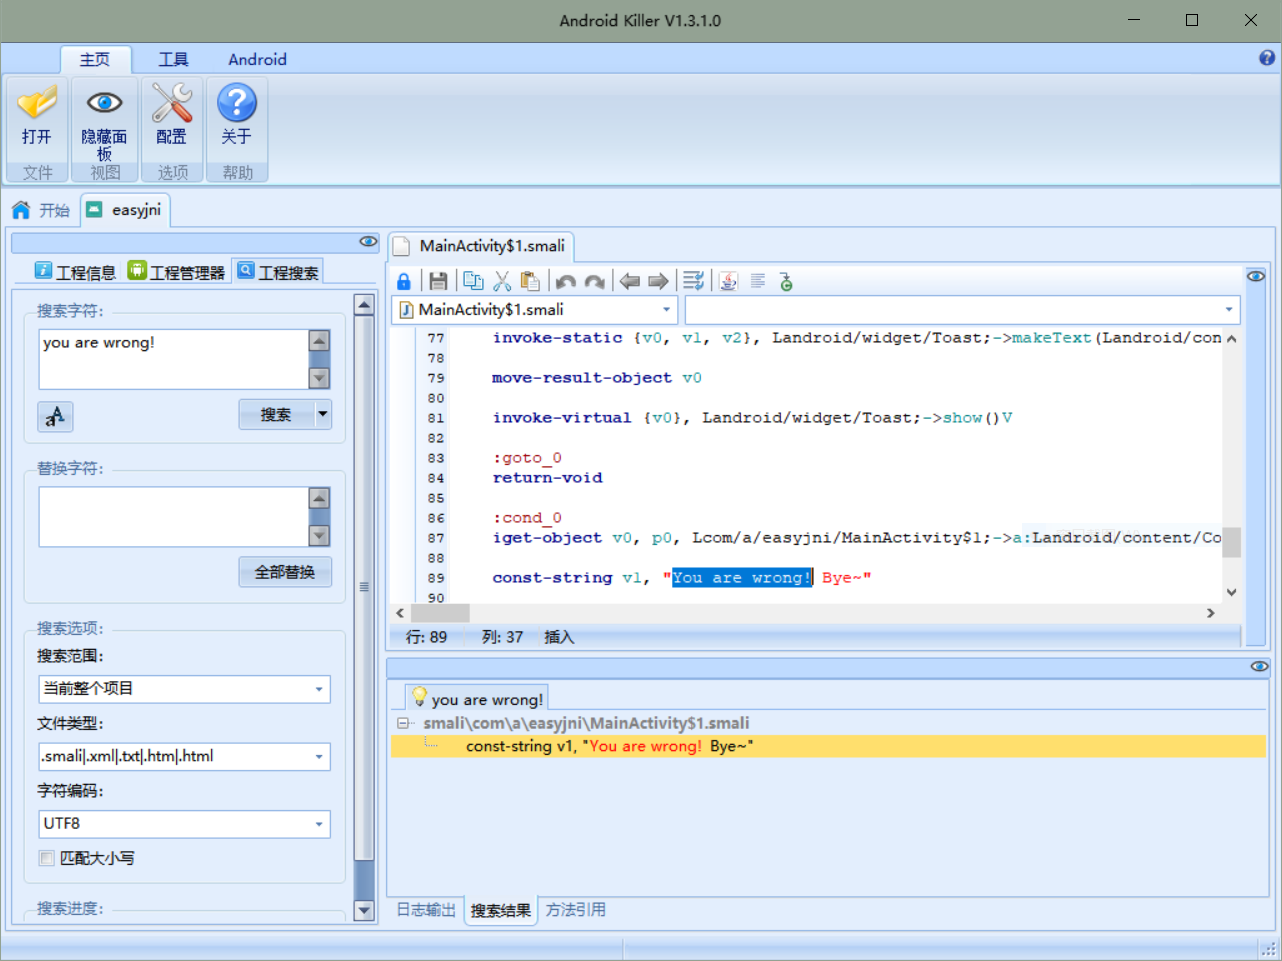Click the case-sensitive font search icon
The image size is (1282, 961).
click(55, 416)
